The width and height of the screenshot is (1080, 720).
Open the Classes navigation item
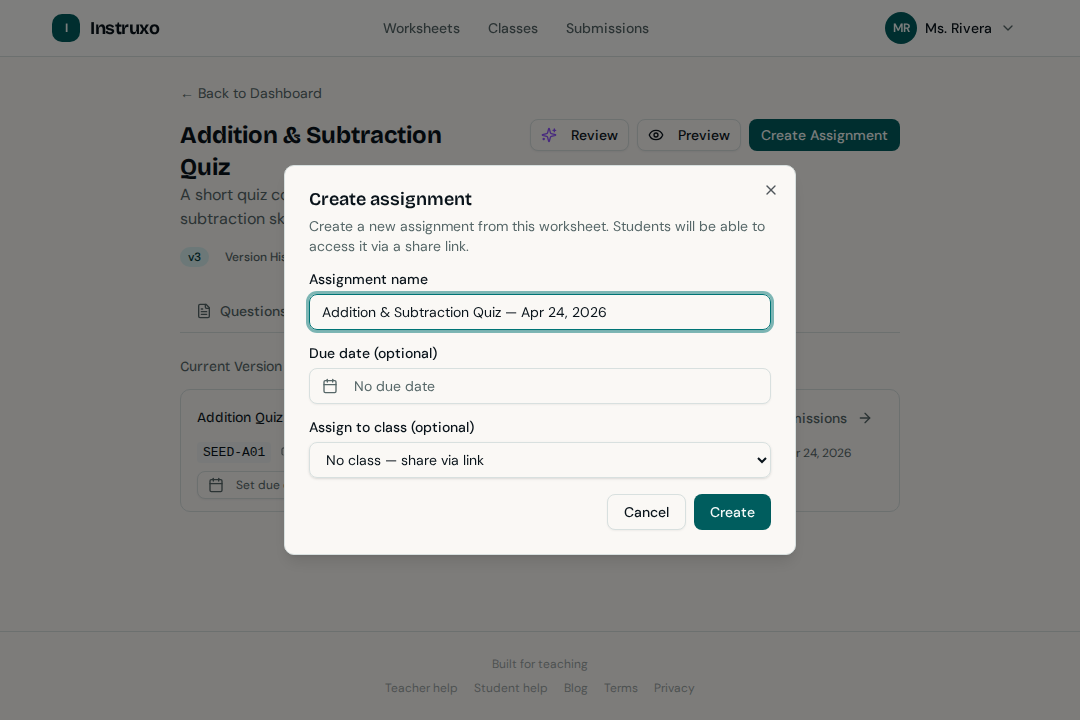pyautogui.click(x=512, y=28)
